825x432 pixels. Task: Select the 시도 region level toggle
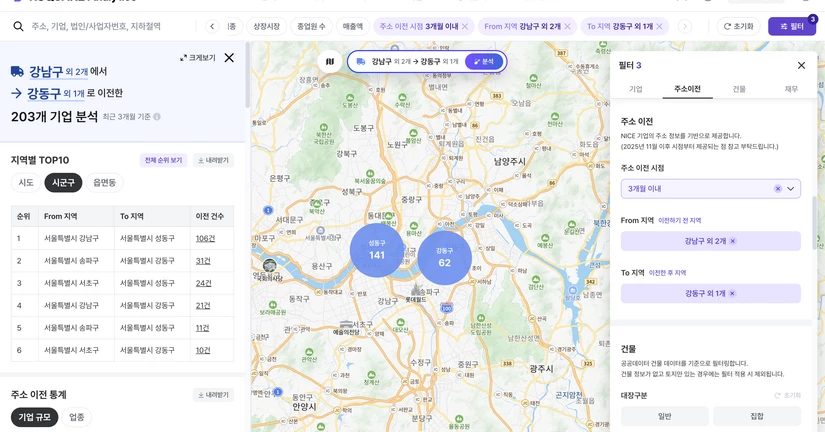pyautogui.click(x=26, y=183)
